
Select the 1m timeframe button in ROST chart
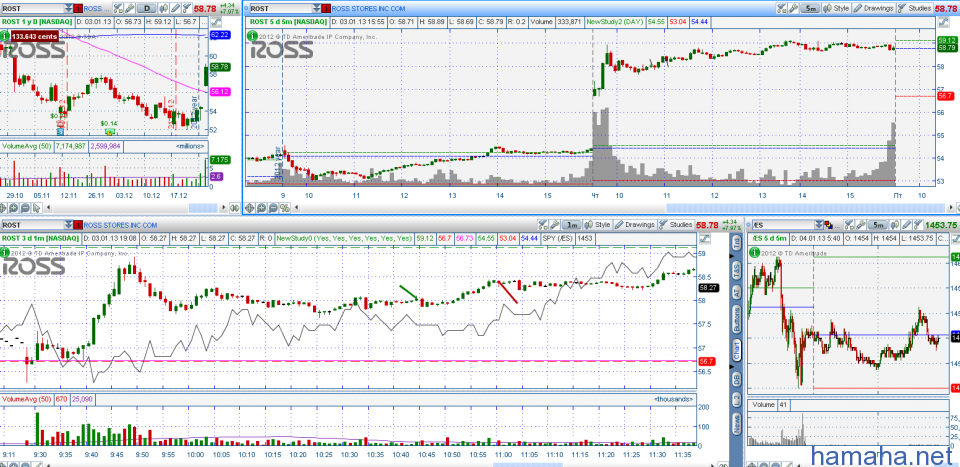click(x=571, y=225)
